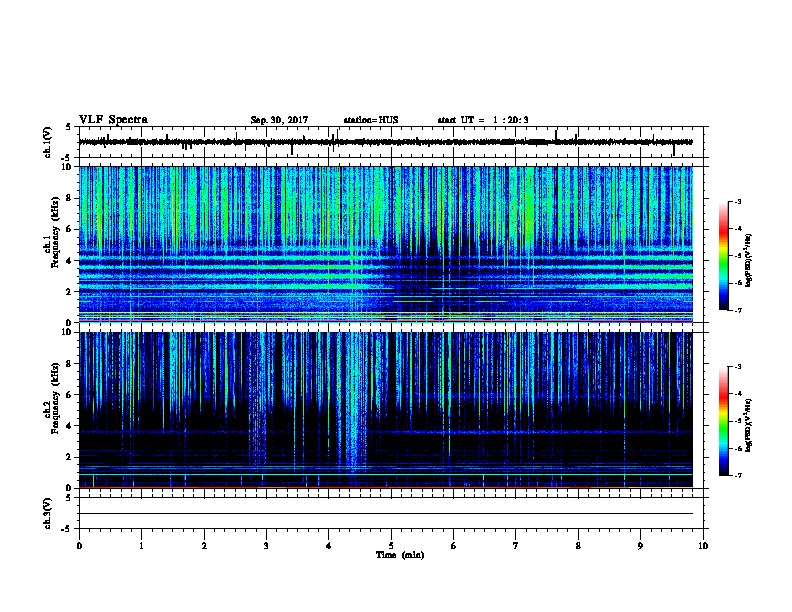Image resolution: width=792 pixels, height=612 pixels.
Task: Click the time axis tick label "8"
Action: 578,546
